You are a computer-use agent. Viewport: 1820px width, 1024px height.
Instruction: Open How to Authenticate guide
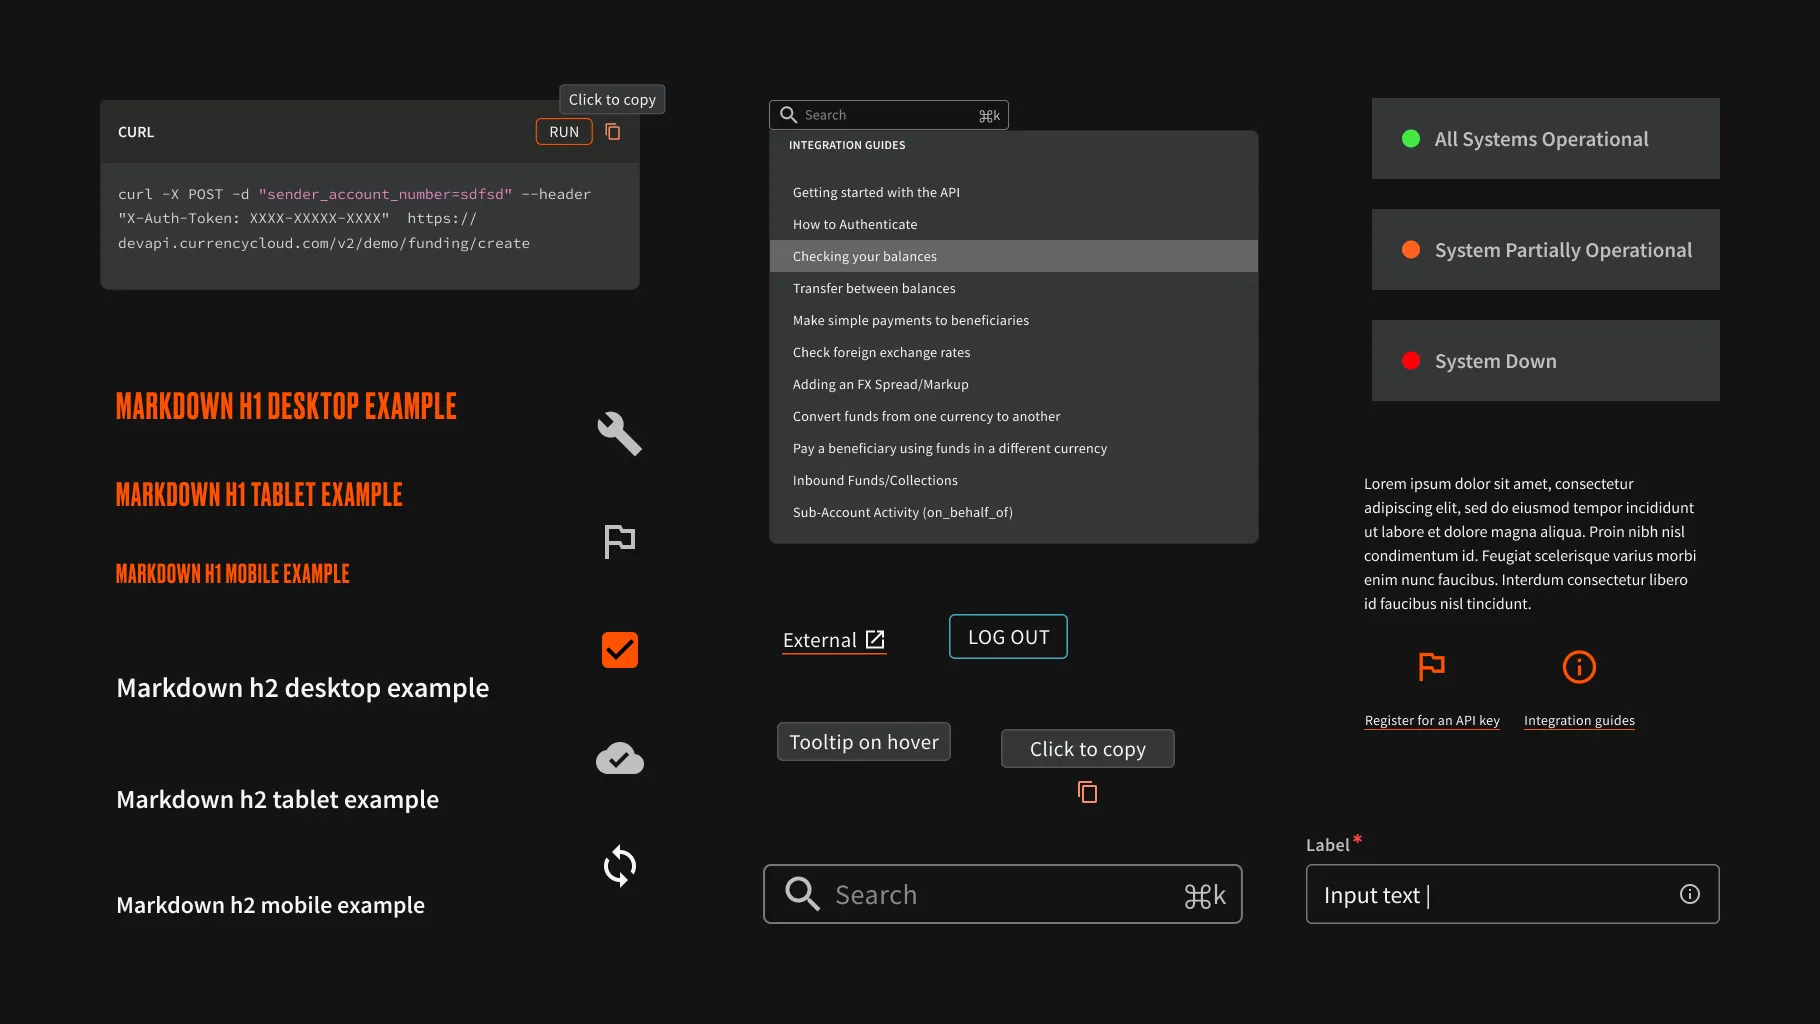pos(1014,224)
